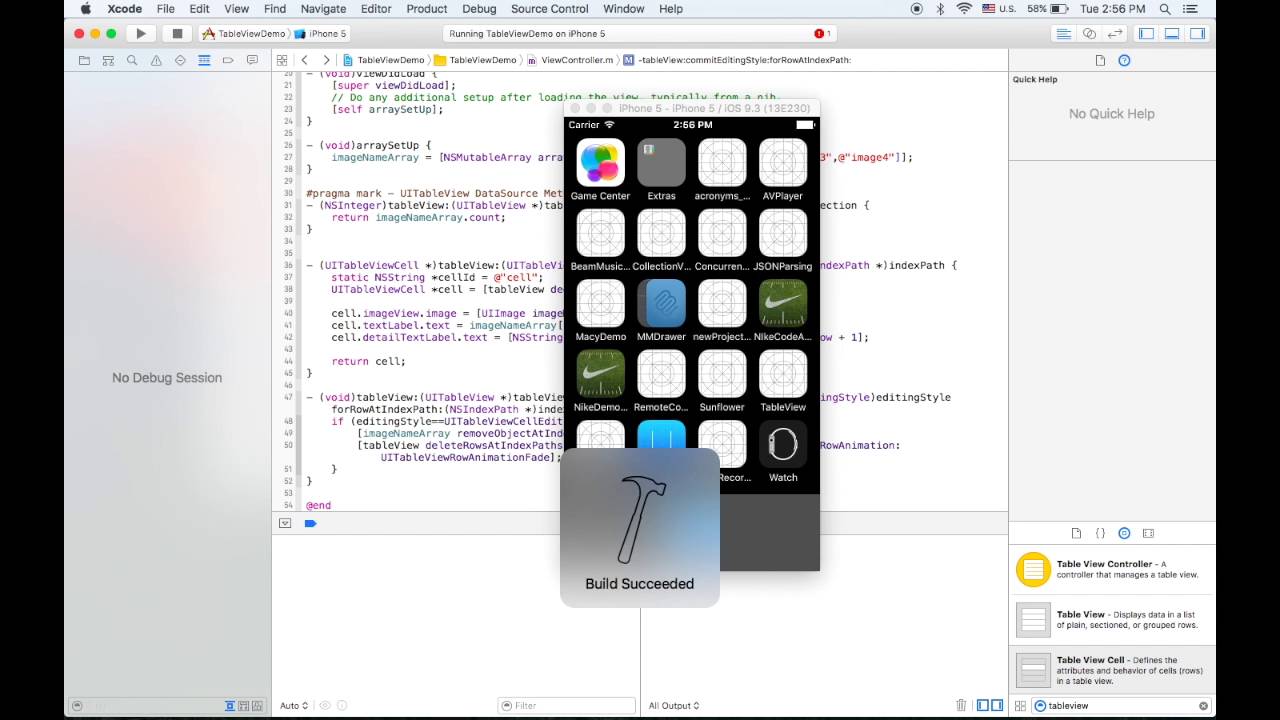Toggle the Navigator panel visibility
This screenshot has width=1280, height=720.
pyautogui.click(x=1146, y=33)
